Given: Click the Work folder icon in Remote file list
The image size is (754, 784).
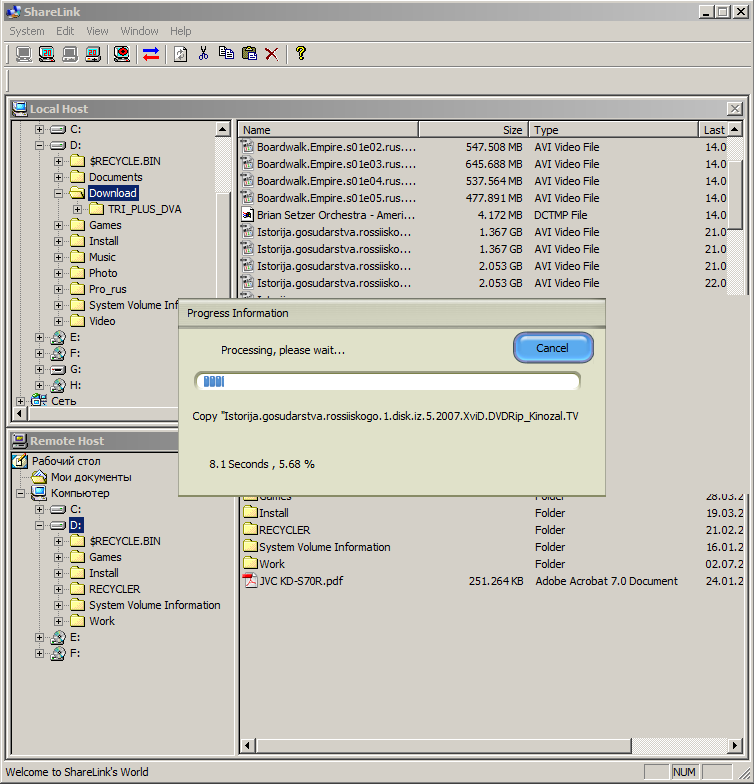Looking at the screenshot, I should 250,563.
